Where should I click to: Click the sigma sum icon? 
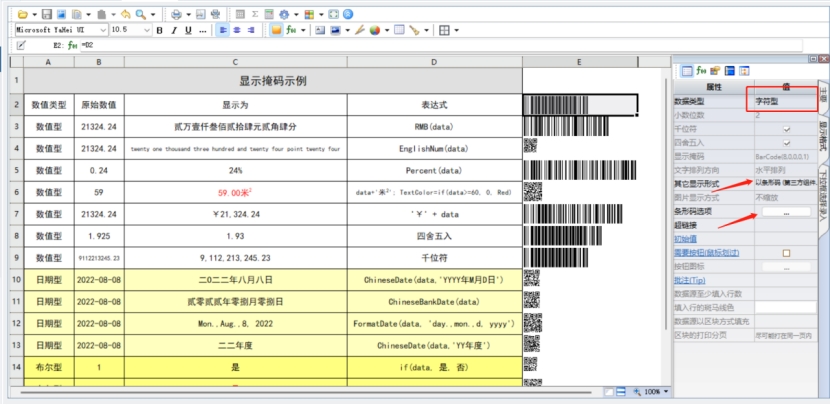click(255, 14)
